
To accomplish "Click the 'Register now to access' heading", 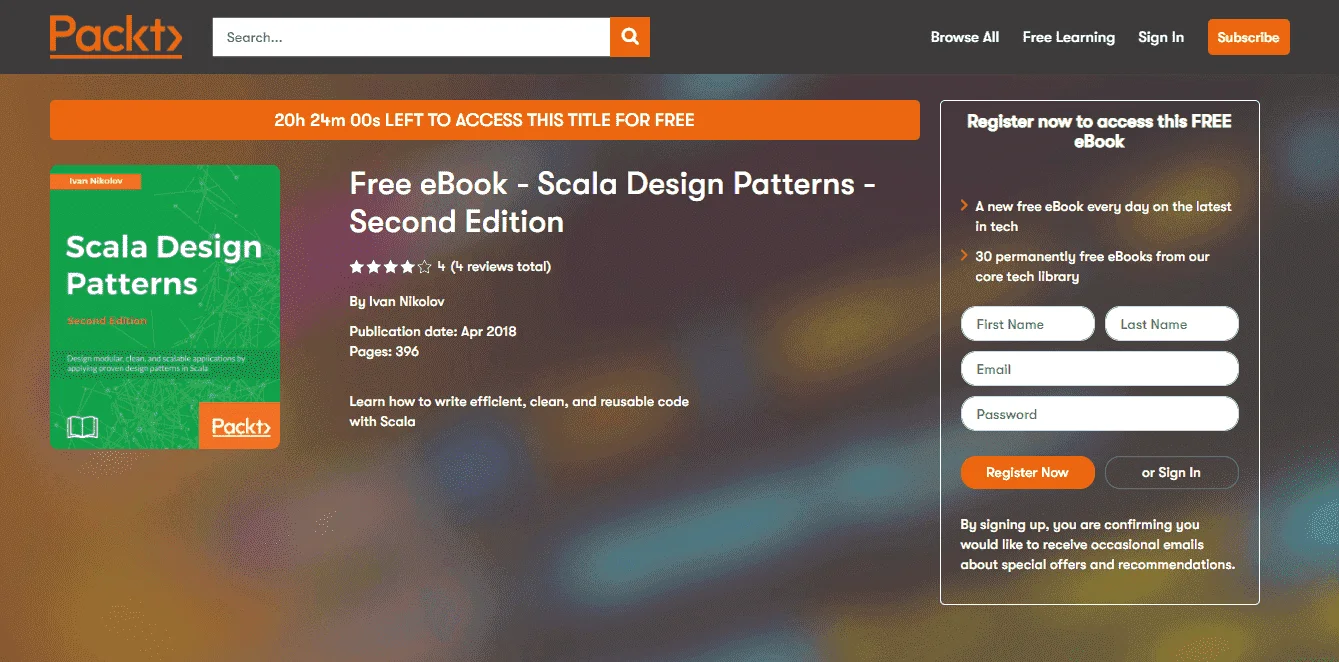I will coord(1100,131).
